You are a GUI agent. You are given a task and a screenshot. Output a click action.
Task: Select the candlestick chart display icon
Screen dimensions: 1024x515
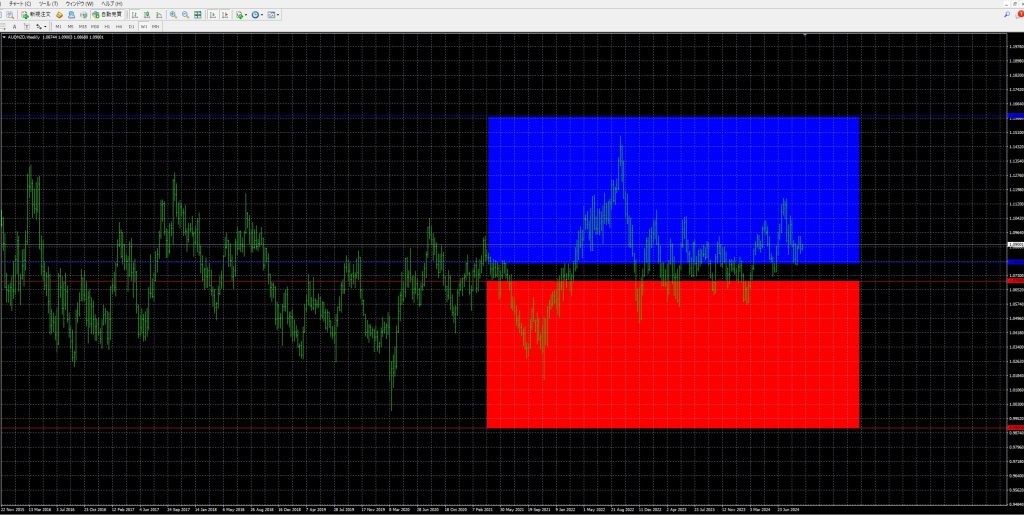tap(146, 15)
